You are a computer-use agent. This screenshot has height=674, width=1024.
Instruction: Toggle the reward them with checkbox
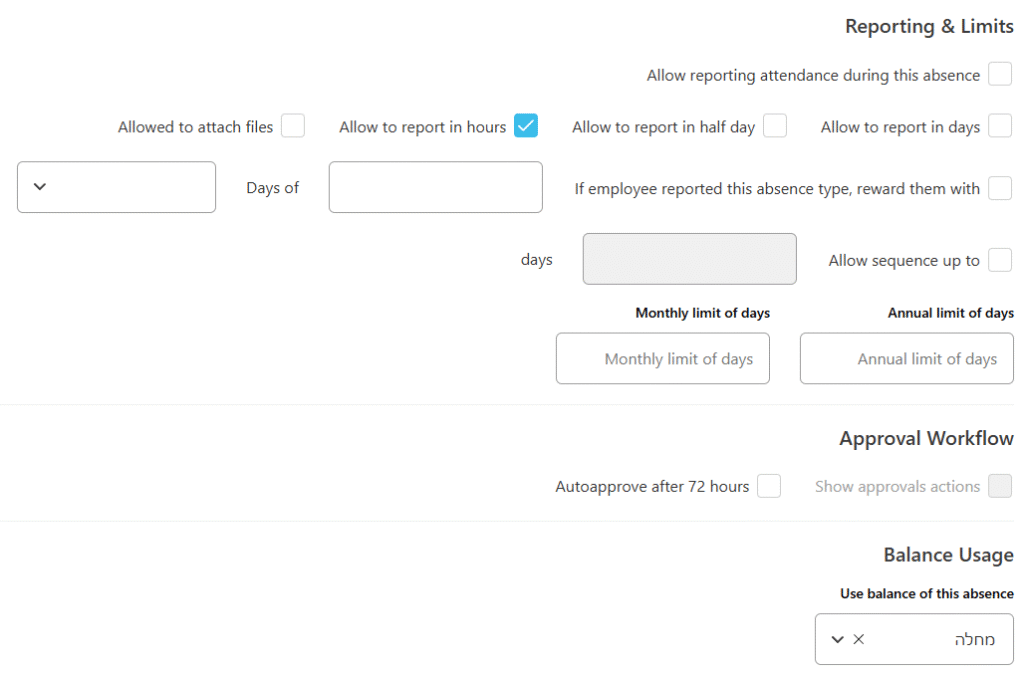[999, 188]
